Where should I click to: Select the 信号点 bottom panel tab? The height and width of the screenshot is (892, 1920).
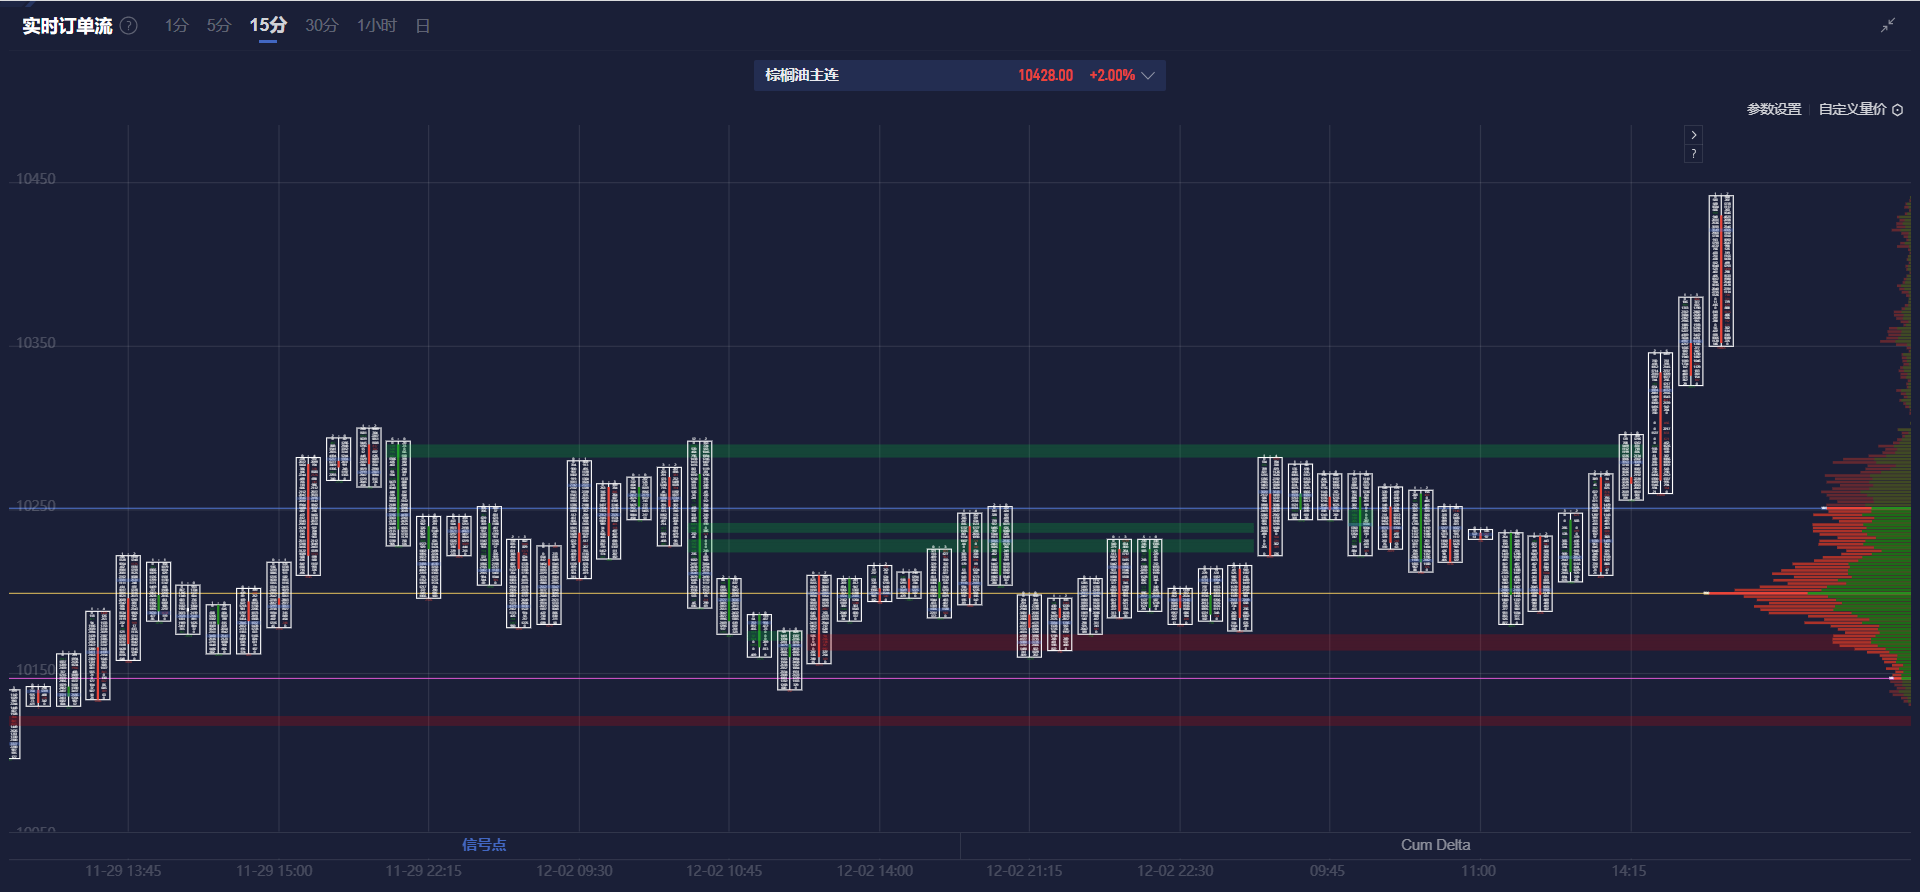click(484, 845)
